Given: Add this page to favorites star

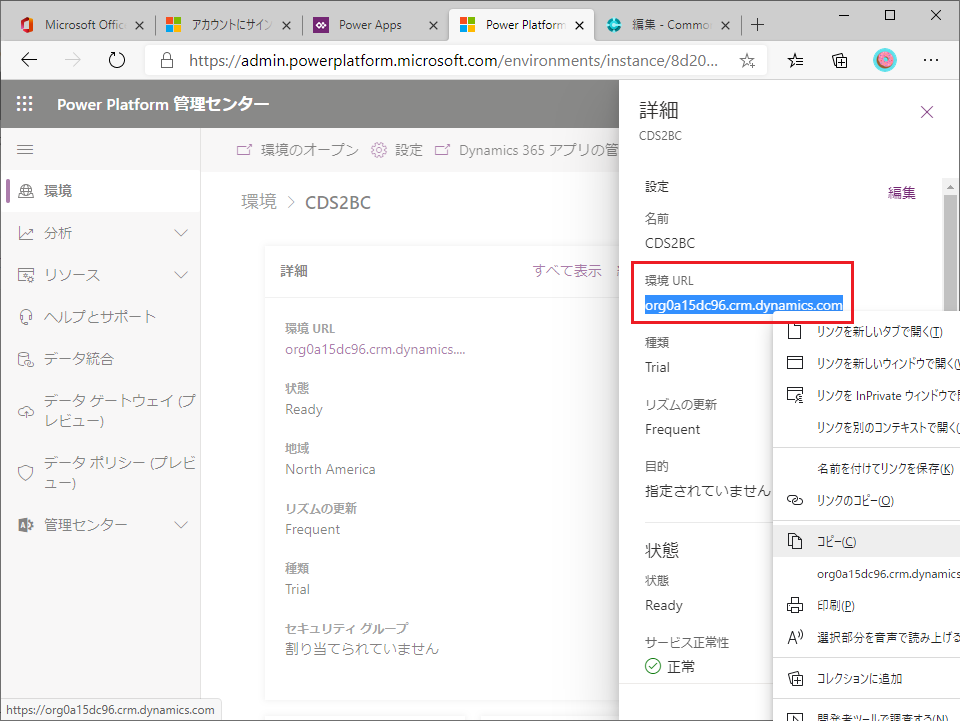Looking at the screenshot, I should pos(747,60).
